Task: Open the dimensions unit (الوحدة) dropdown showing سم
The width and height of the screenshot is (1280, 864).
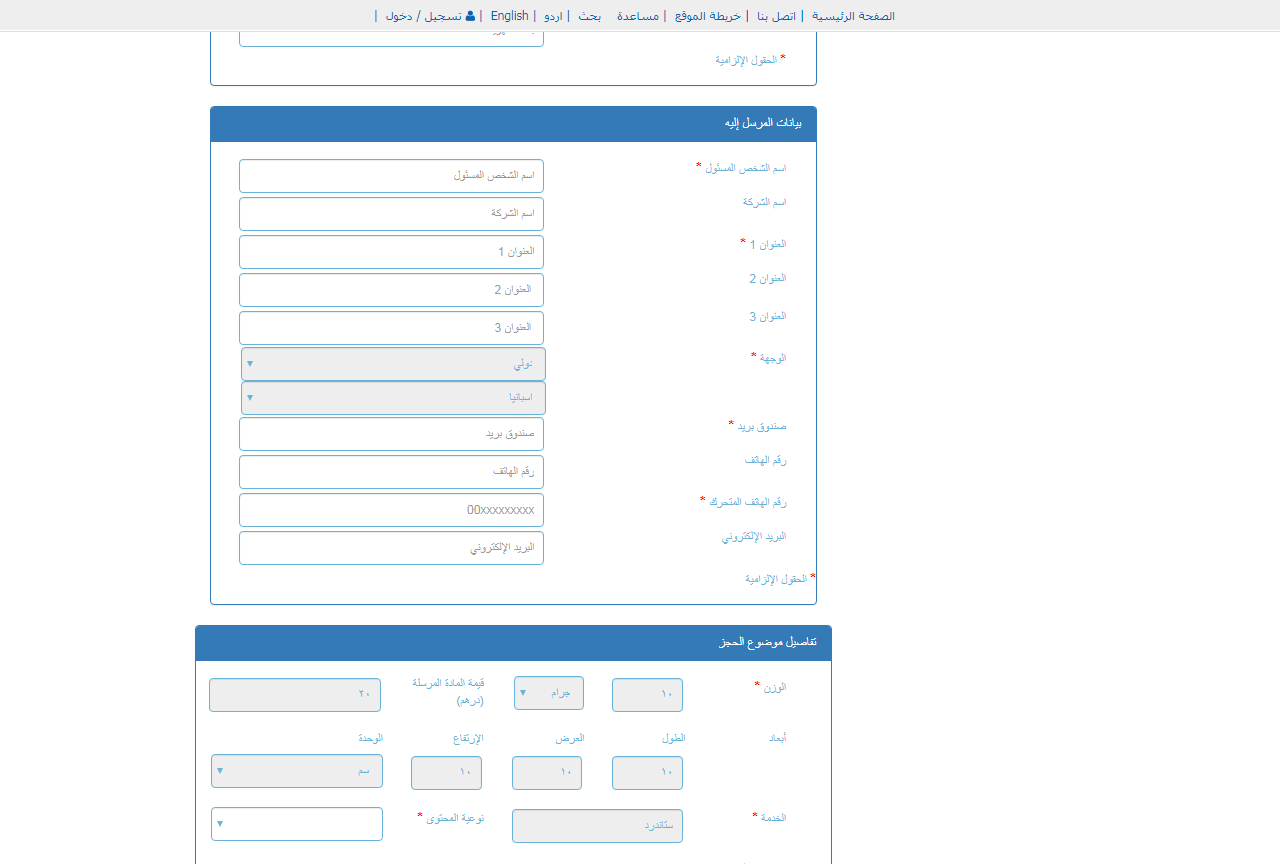Action: point(296,771)
